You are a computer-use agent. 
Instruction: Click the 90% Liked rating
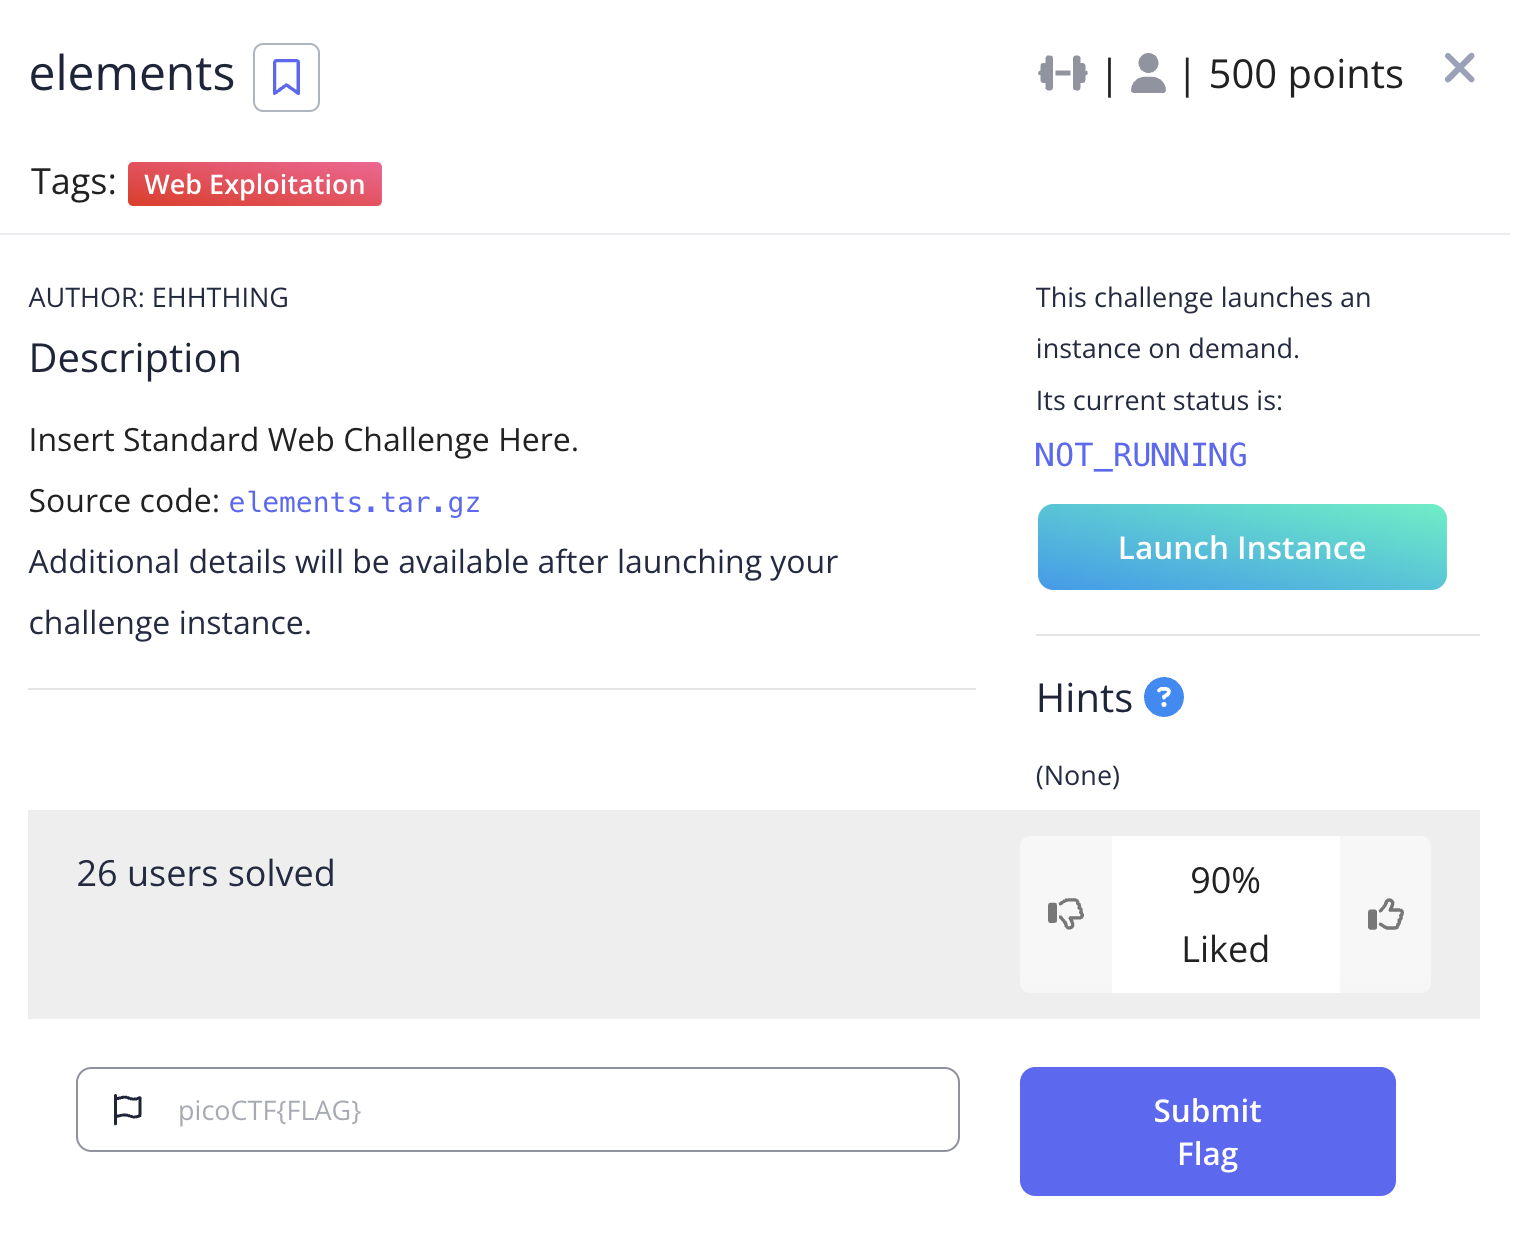(x=1225, y=914)
